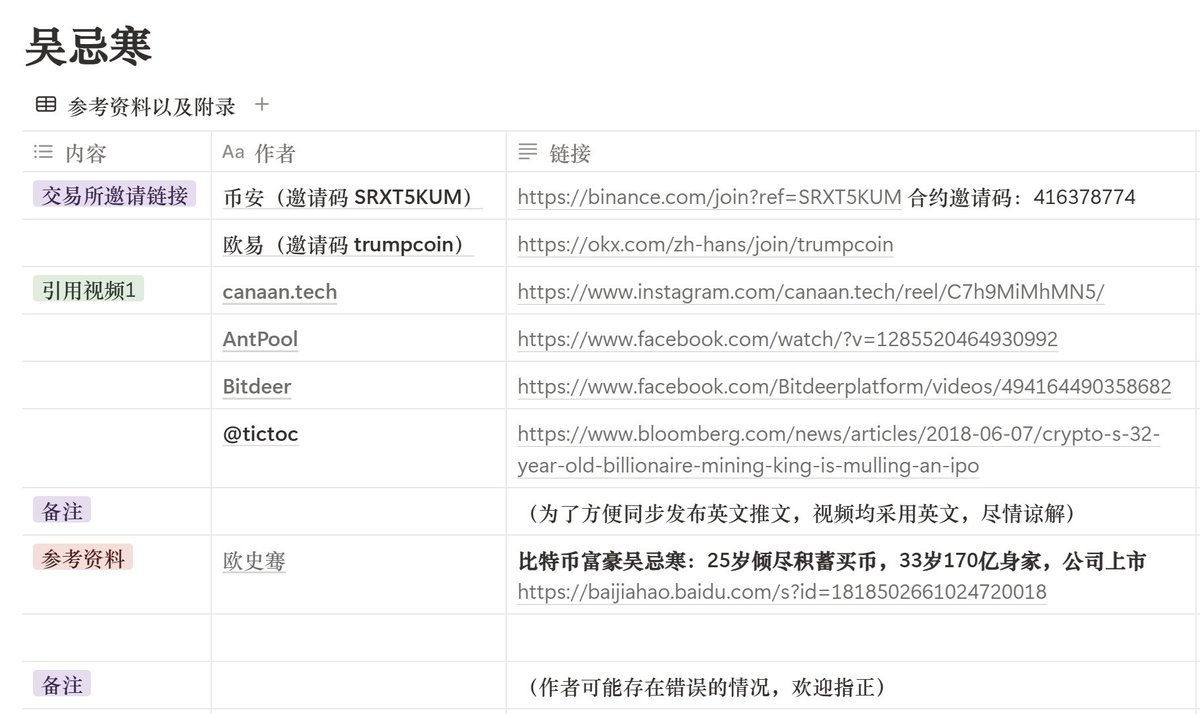This screenshot has height=714, width=1200.
Task: Click the list icon in 内容 column header
Action: pos(43,152)
